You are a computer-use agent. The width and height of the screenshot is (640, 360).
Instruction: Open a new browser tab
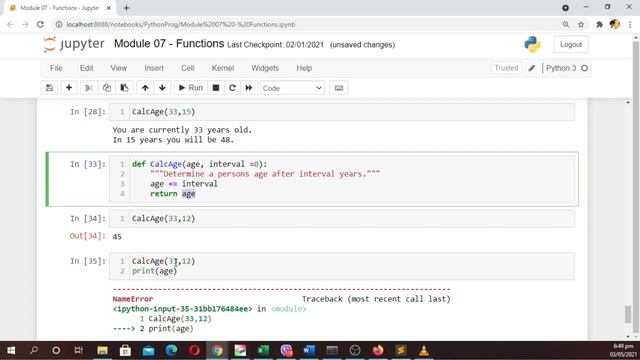click(126, 8)
